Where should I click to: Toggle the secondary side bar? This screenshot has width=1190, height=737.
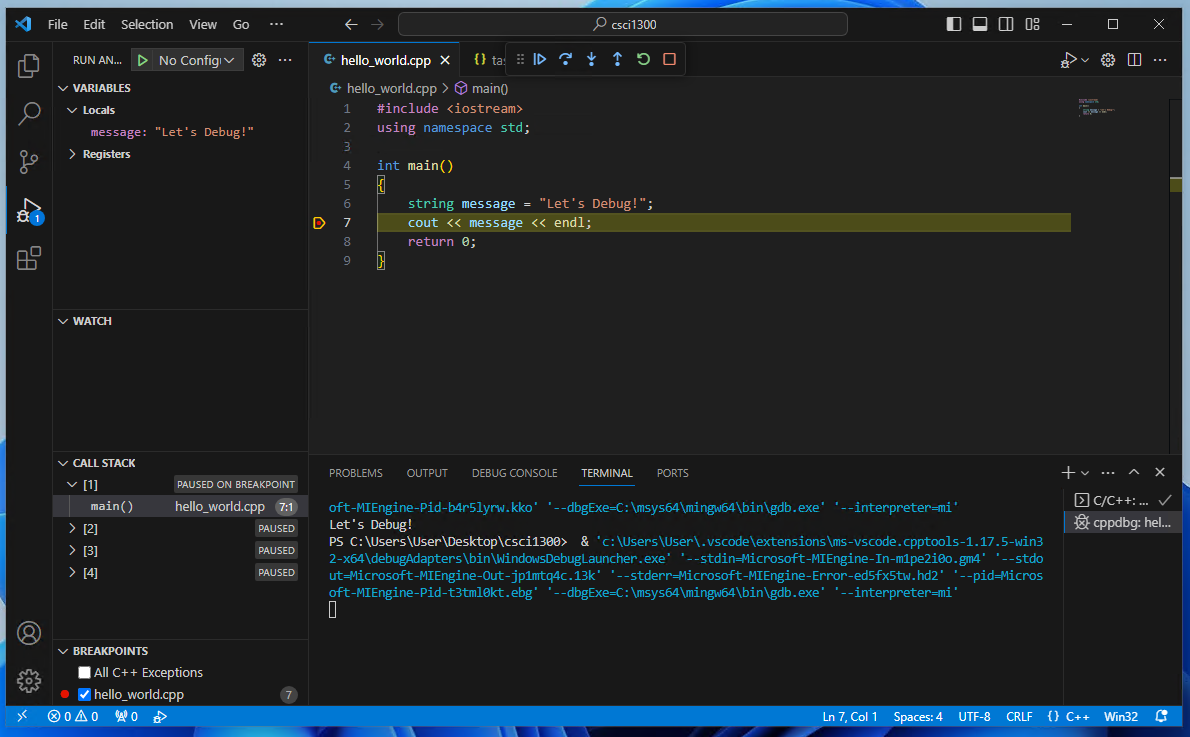(1006, 24)
